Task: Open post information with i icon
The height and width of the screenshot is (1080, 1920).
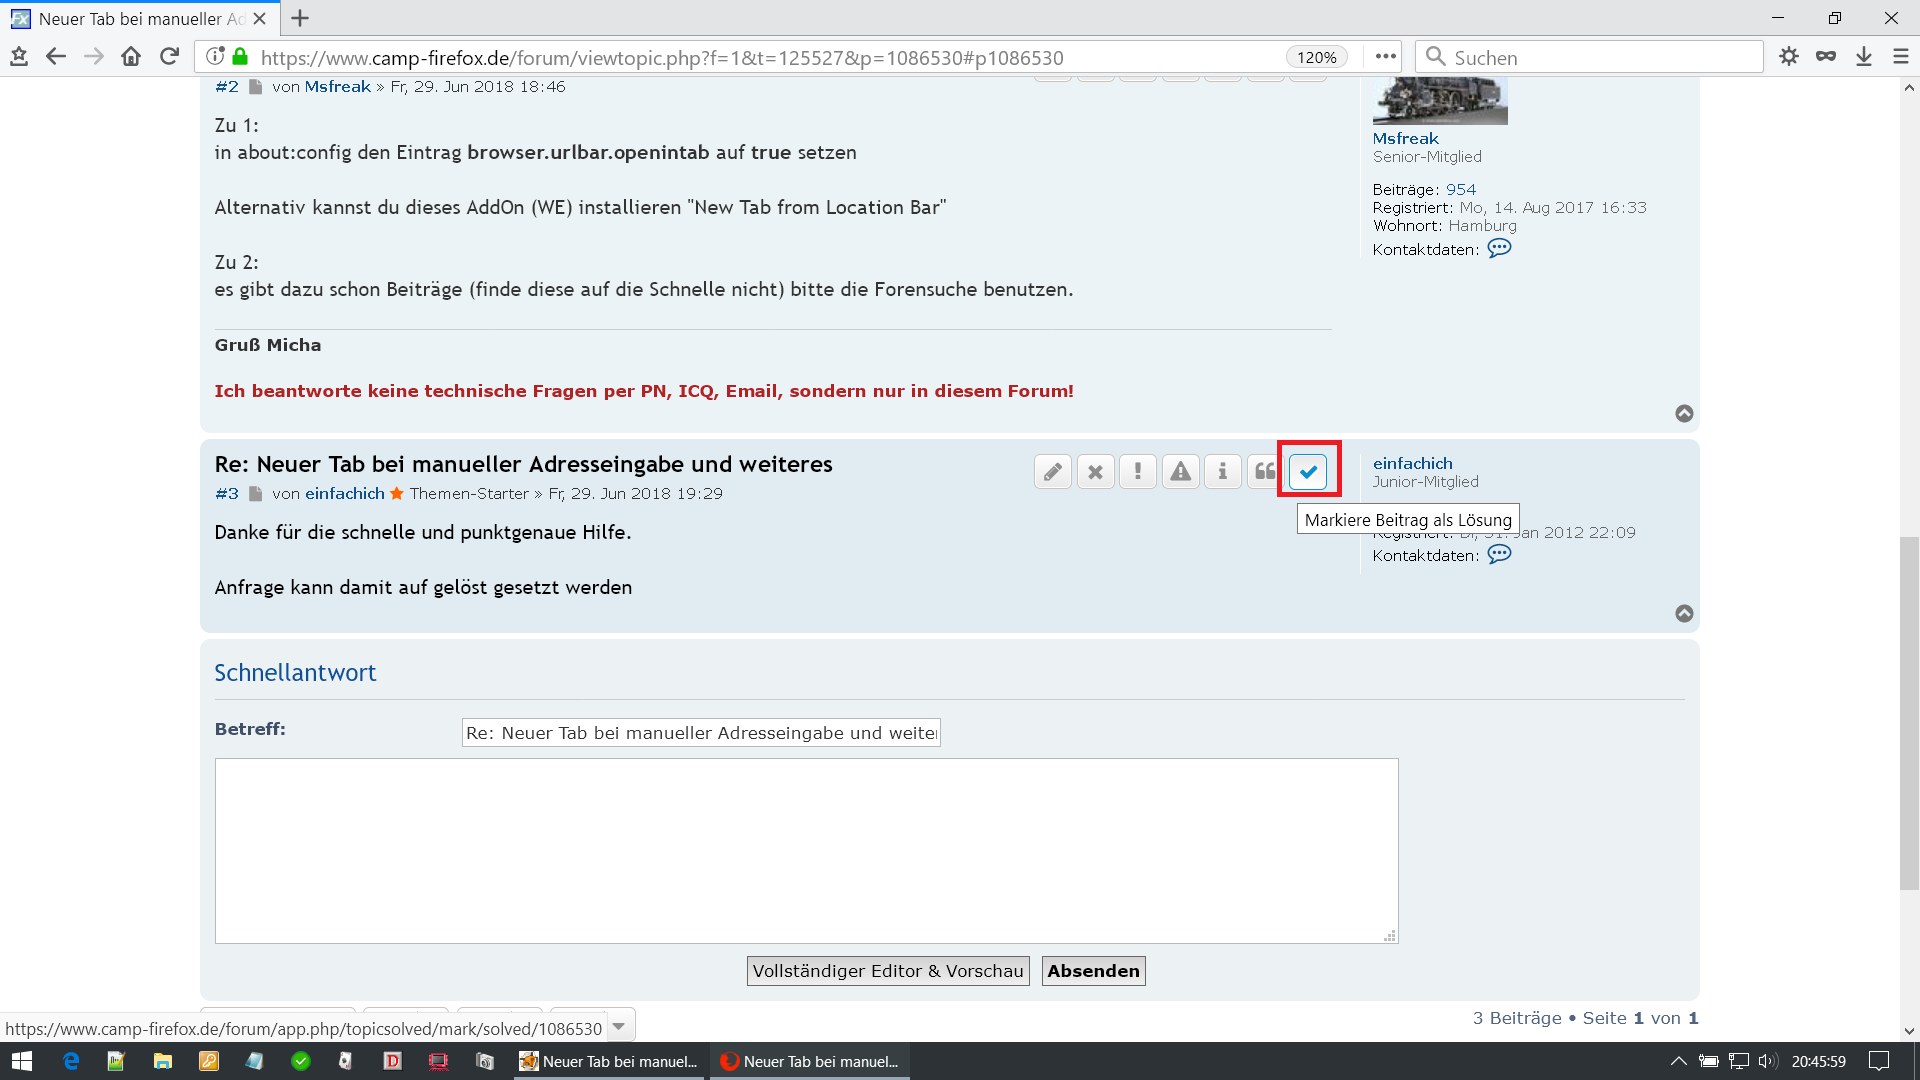Action: 1222,472
